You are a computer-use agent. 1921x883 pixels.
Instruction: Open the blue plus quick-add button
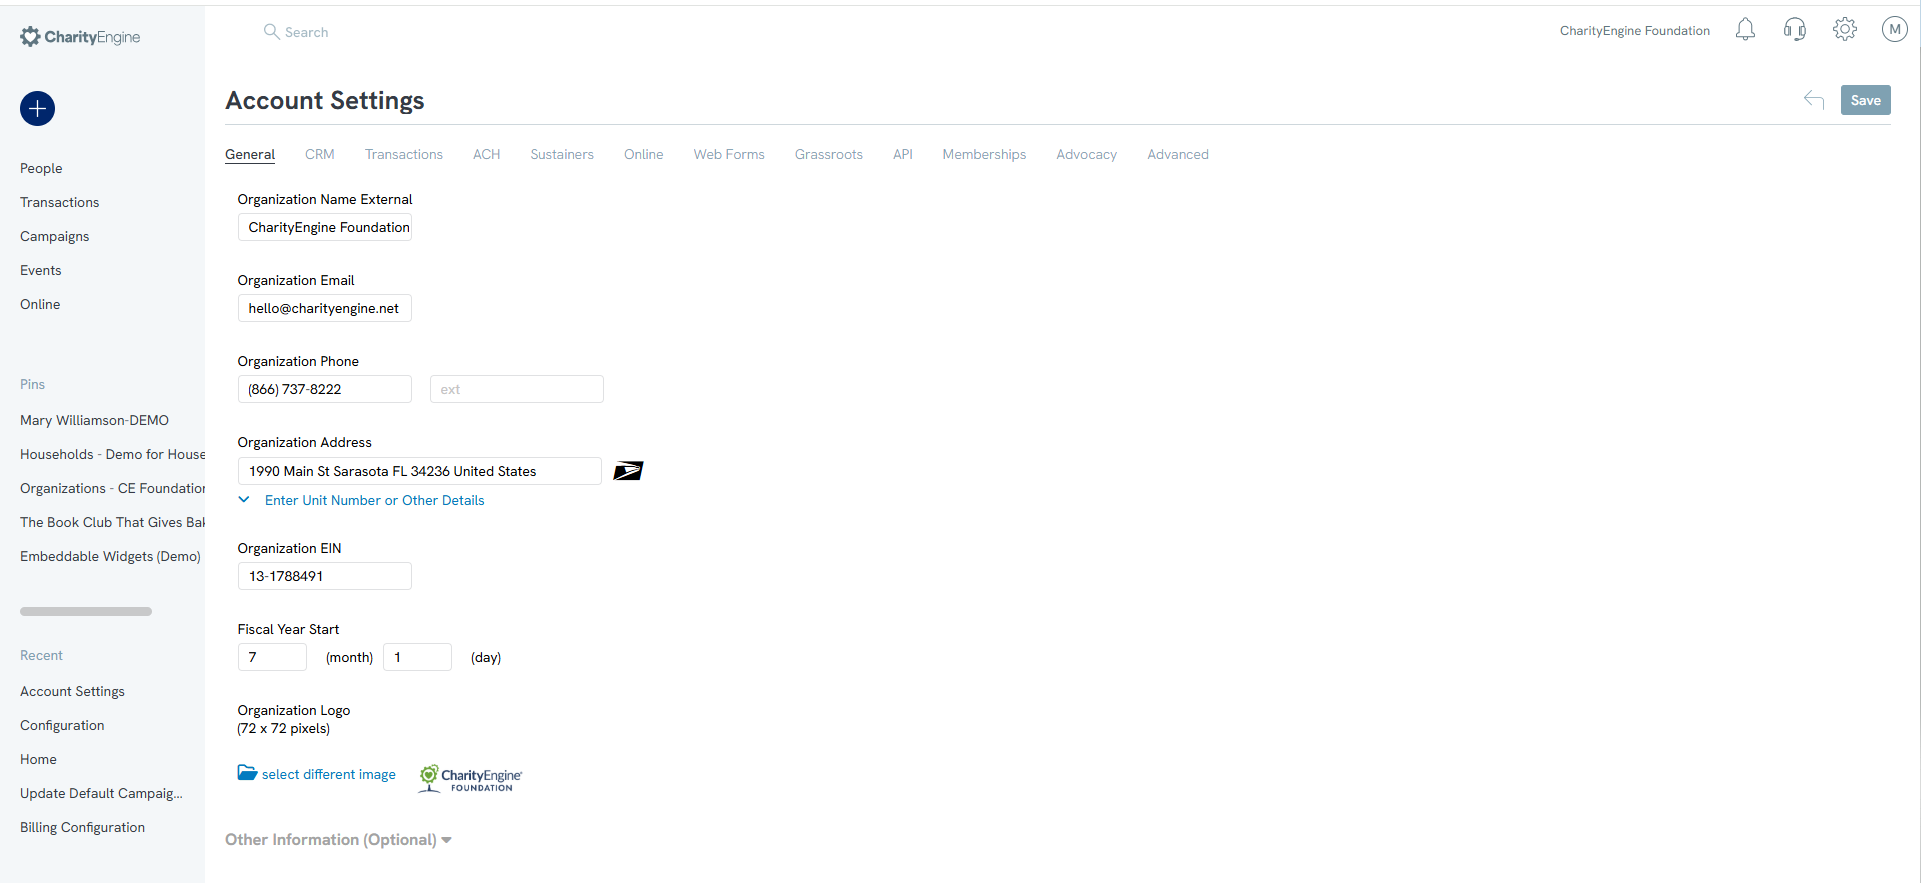click(x=37, y=108)
